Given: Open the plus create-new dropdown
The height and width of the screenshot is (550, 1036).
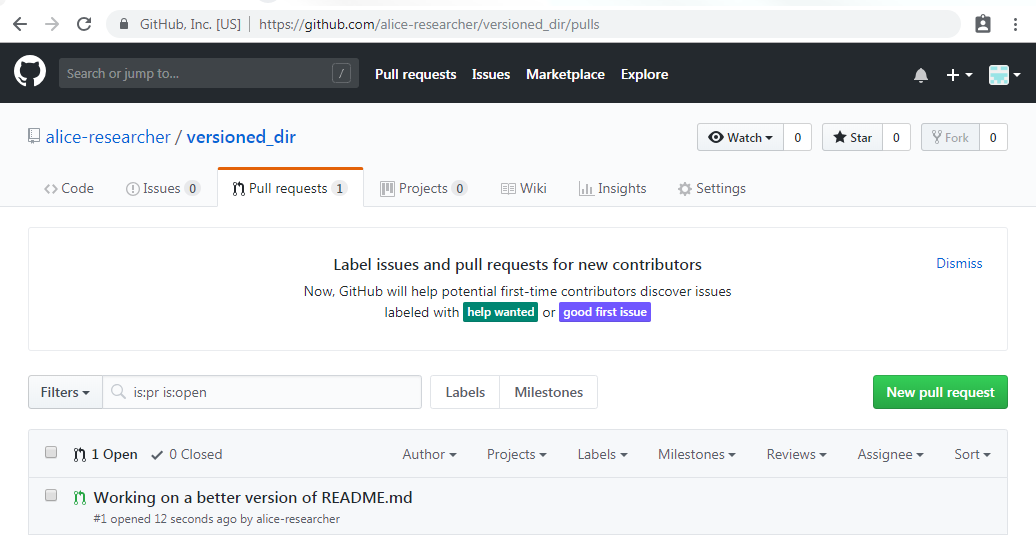Looking at the screenshot, I should (959, 75).
